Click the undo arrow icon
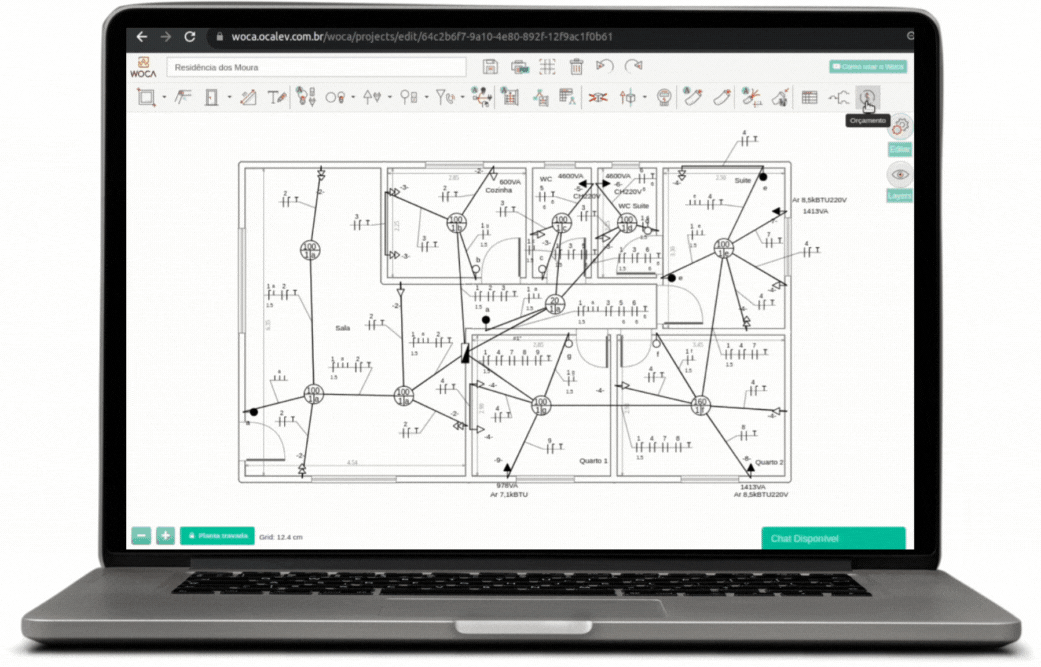 604,67
